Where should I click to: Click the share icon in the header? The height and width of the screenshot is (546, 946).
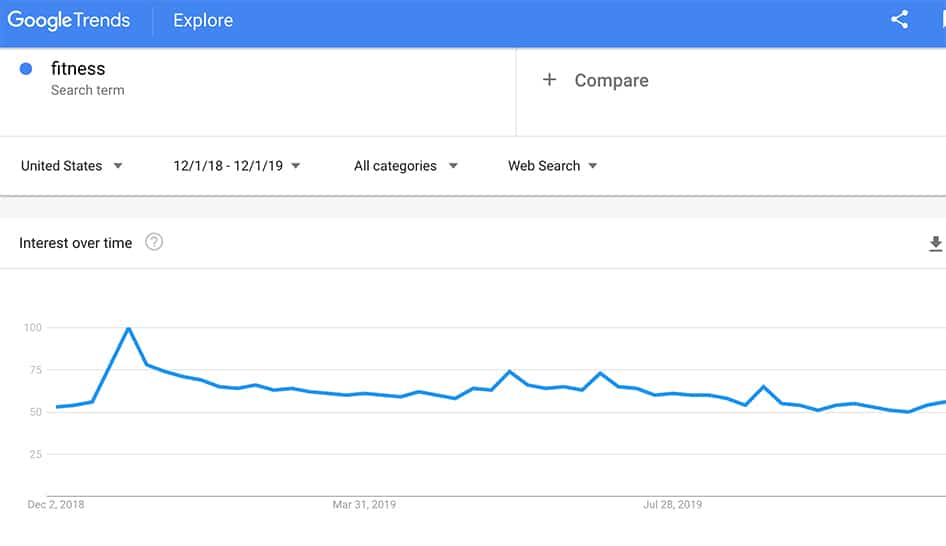(x=899, y=20)
